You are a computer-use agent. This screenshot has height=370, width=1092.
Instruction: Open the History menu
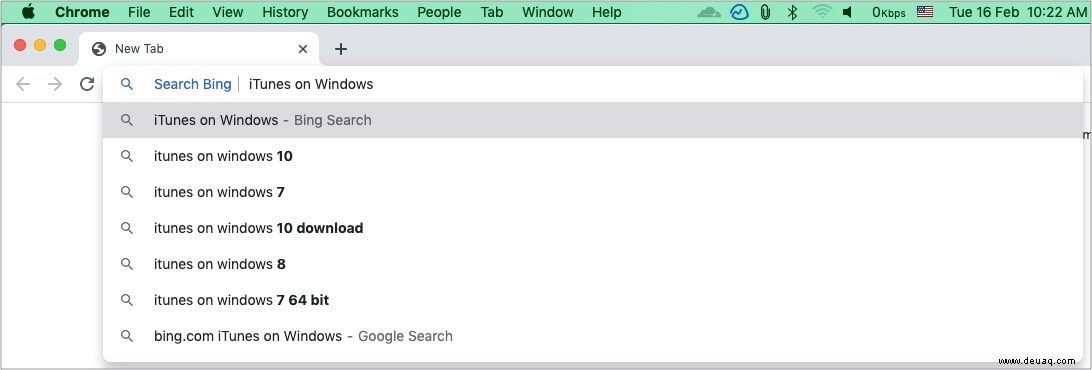[x=285, y=12]
